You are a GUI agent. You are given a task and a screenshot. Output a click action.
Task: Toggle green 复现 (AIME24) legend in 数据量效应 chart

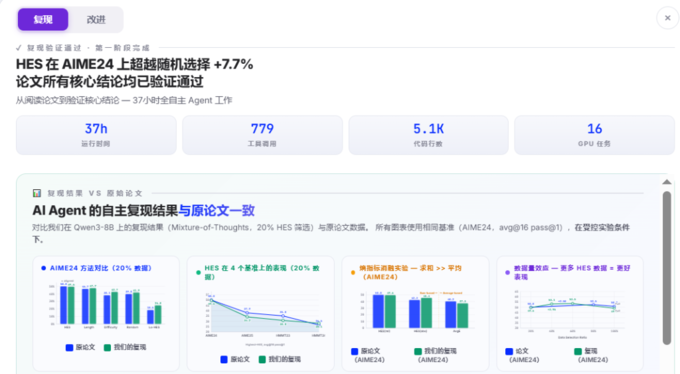click(592, 355)
